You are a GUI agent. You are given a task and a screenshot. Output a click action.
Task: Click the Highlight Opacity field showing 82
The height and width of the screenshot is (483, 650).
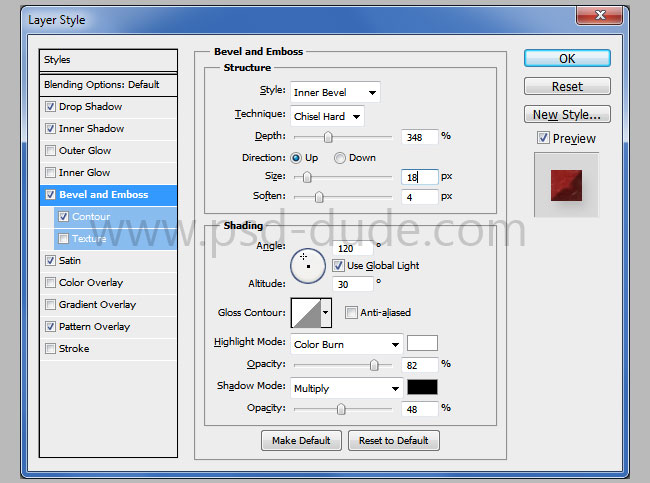(420, 365)
